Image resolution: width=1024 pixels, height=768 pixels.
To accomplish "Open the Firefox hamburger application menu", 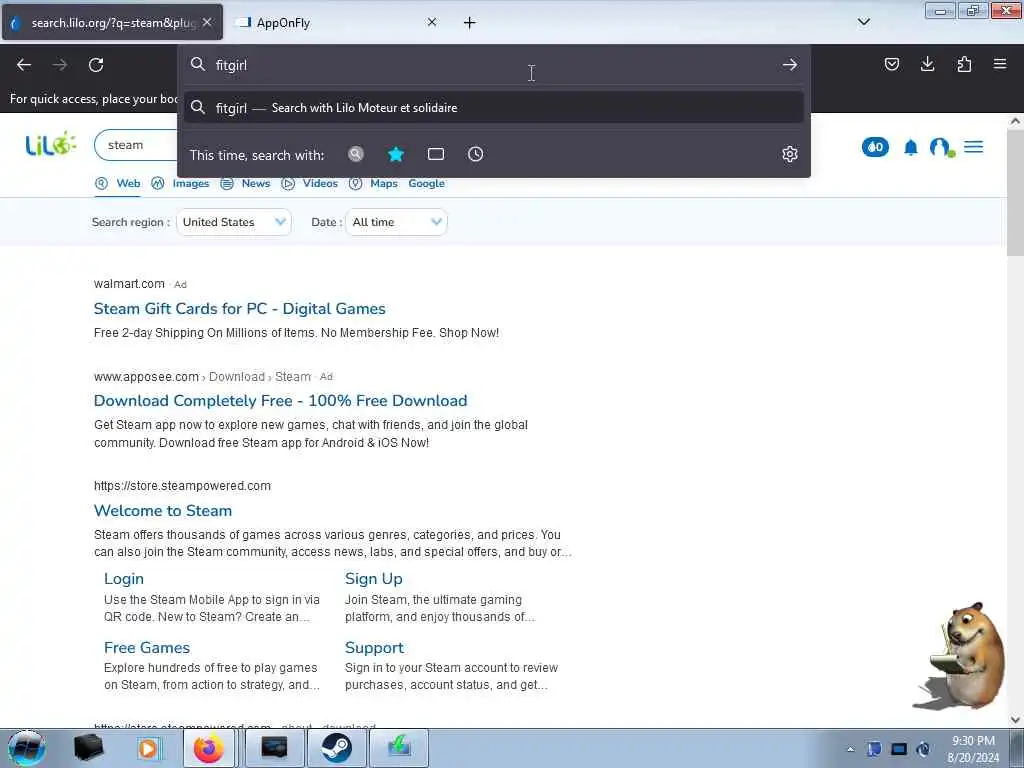I will 1000,64.
